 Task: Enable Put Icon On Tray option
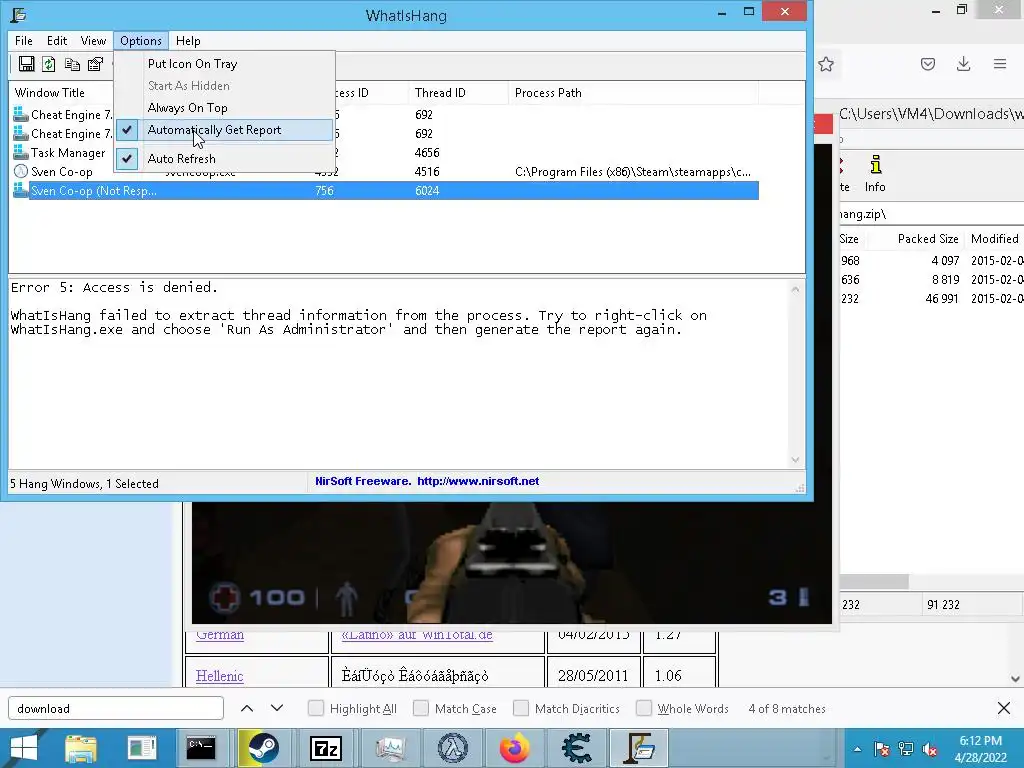225,64
